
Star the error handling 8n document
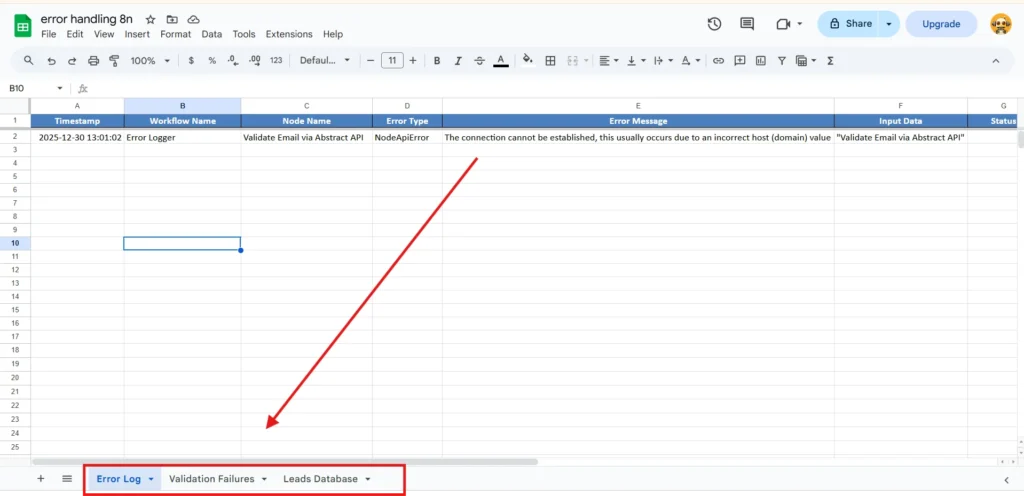(x=150, y=20)
